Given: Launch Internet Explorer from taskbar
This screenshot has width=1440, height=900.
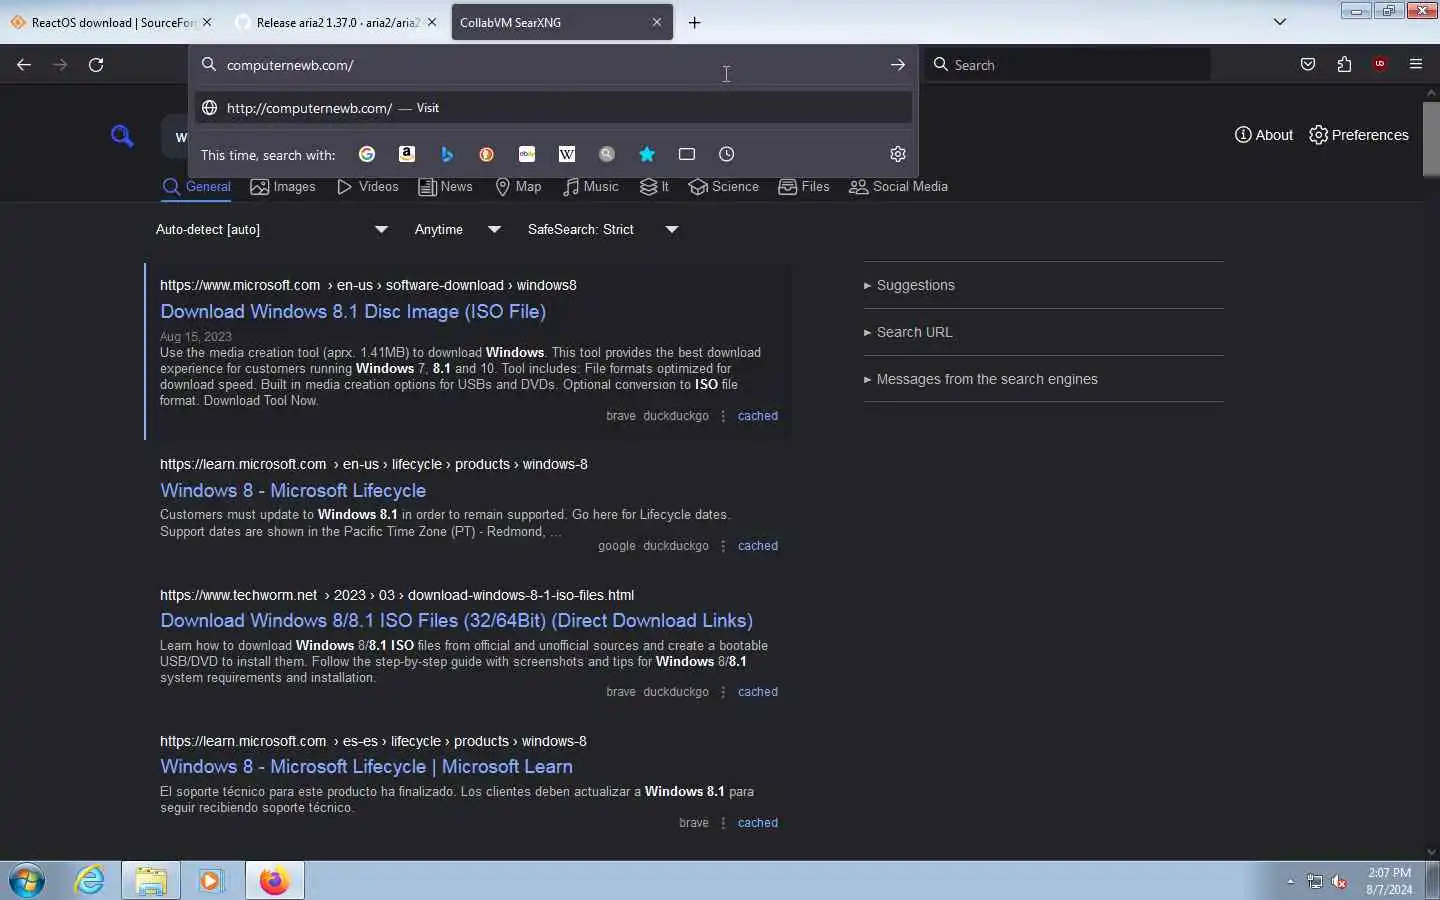Looking at the screenshot, I should point(90,881).
